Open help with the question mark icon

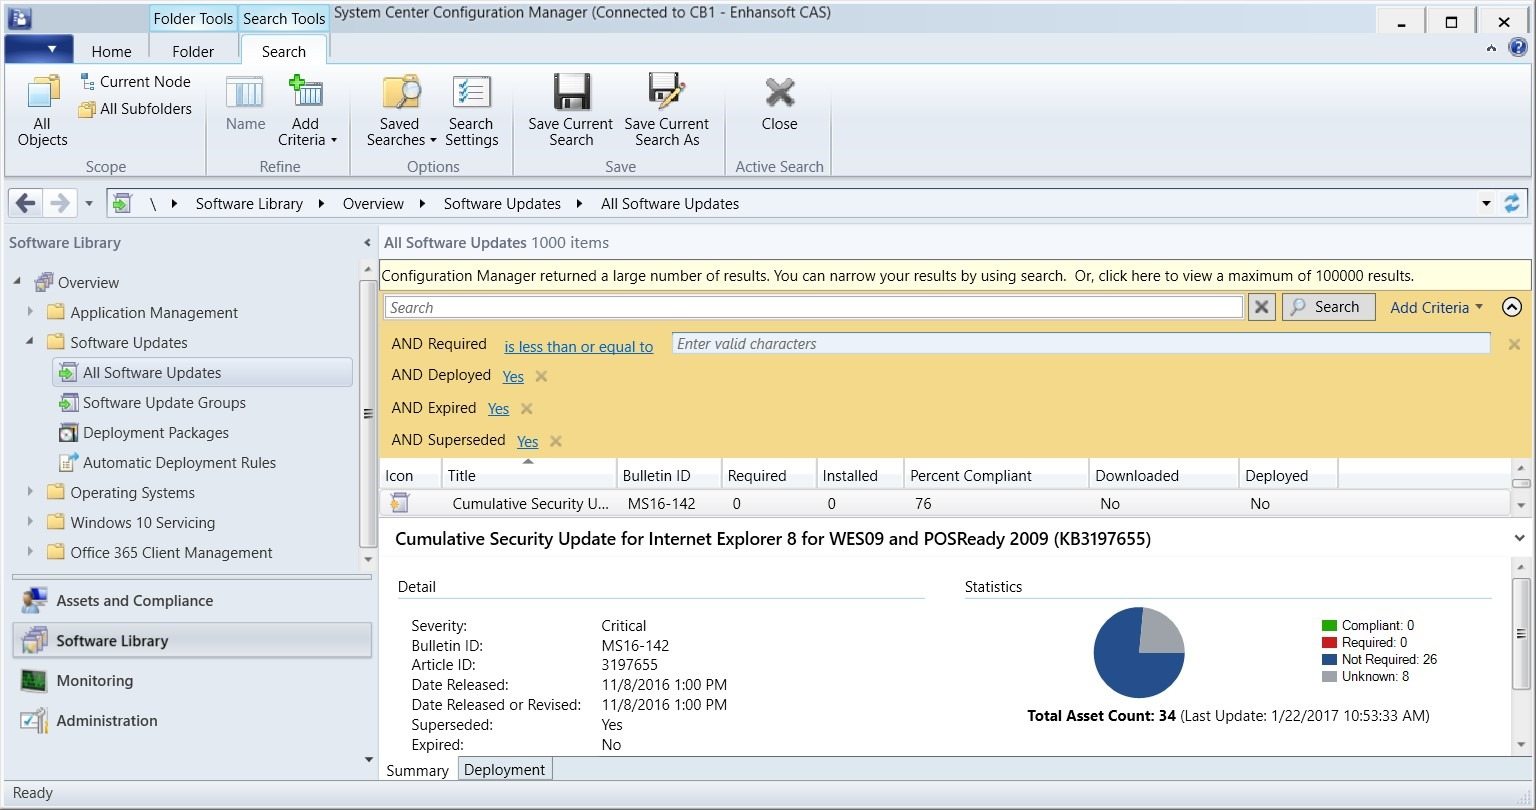(x=1518, y=47)
